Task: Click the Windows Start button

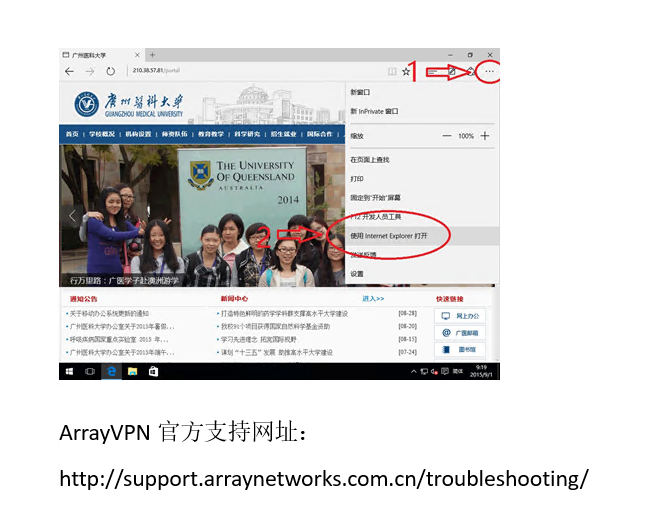Action: point(68,371)
